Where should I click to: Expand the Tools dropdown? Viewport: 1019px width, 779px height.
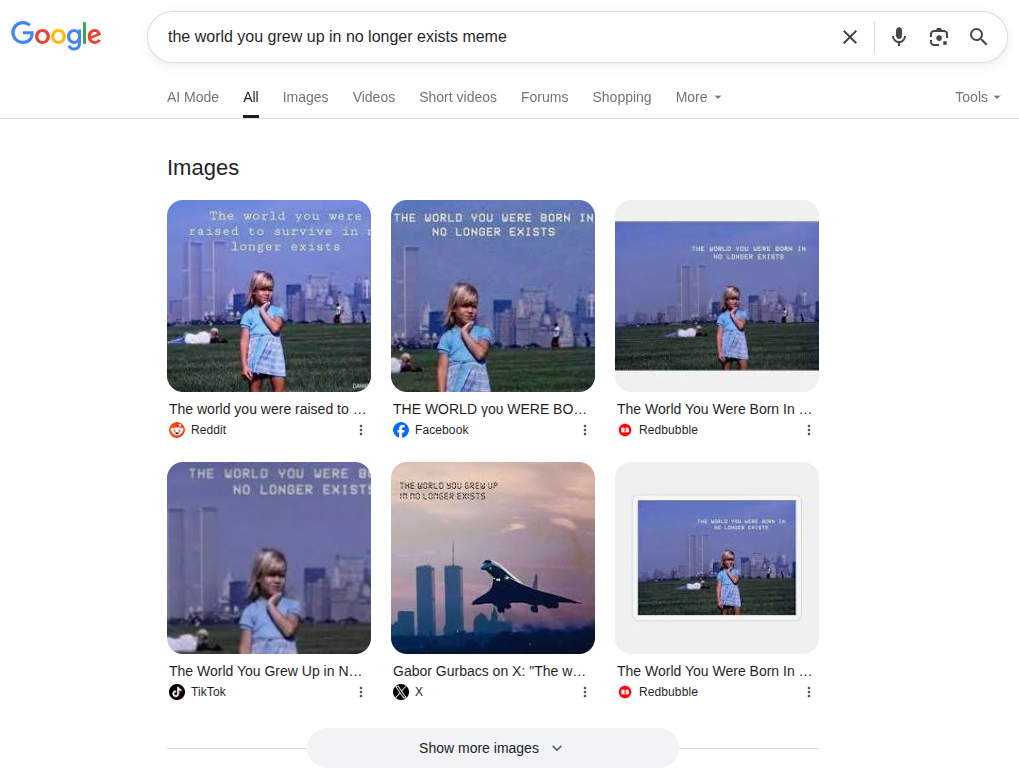(977, 97)
